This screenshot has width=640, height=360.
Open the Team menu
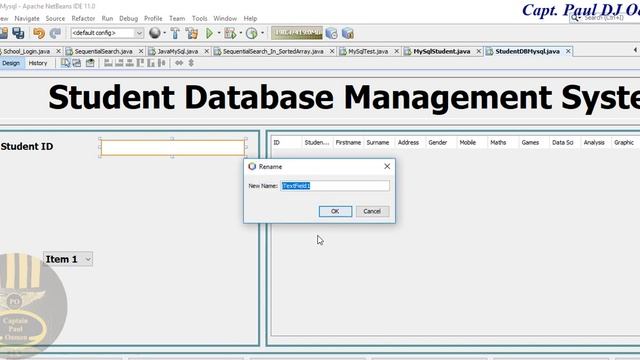coord(177,18)
